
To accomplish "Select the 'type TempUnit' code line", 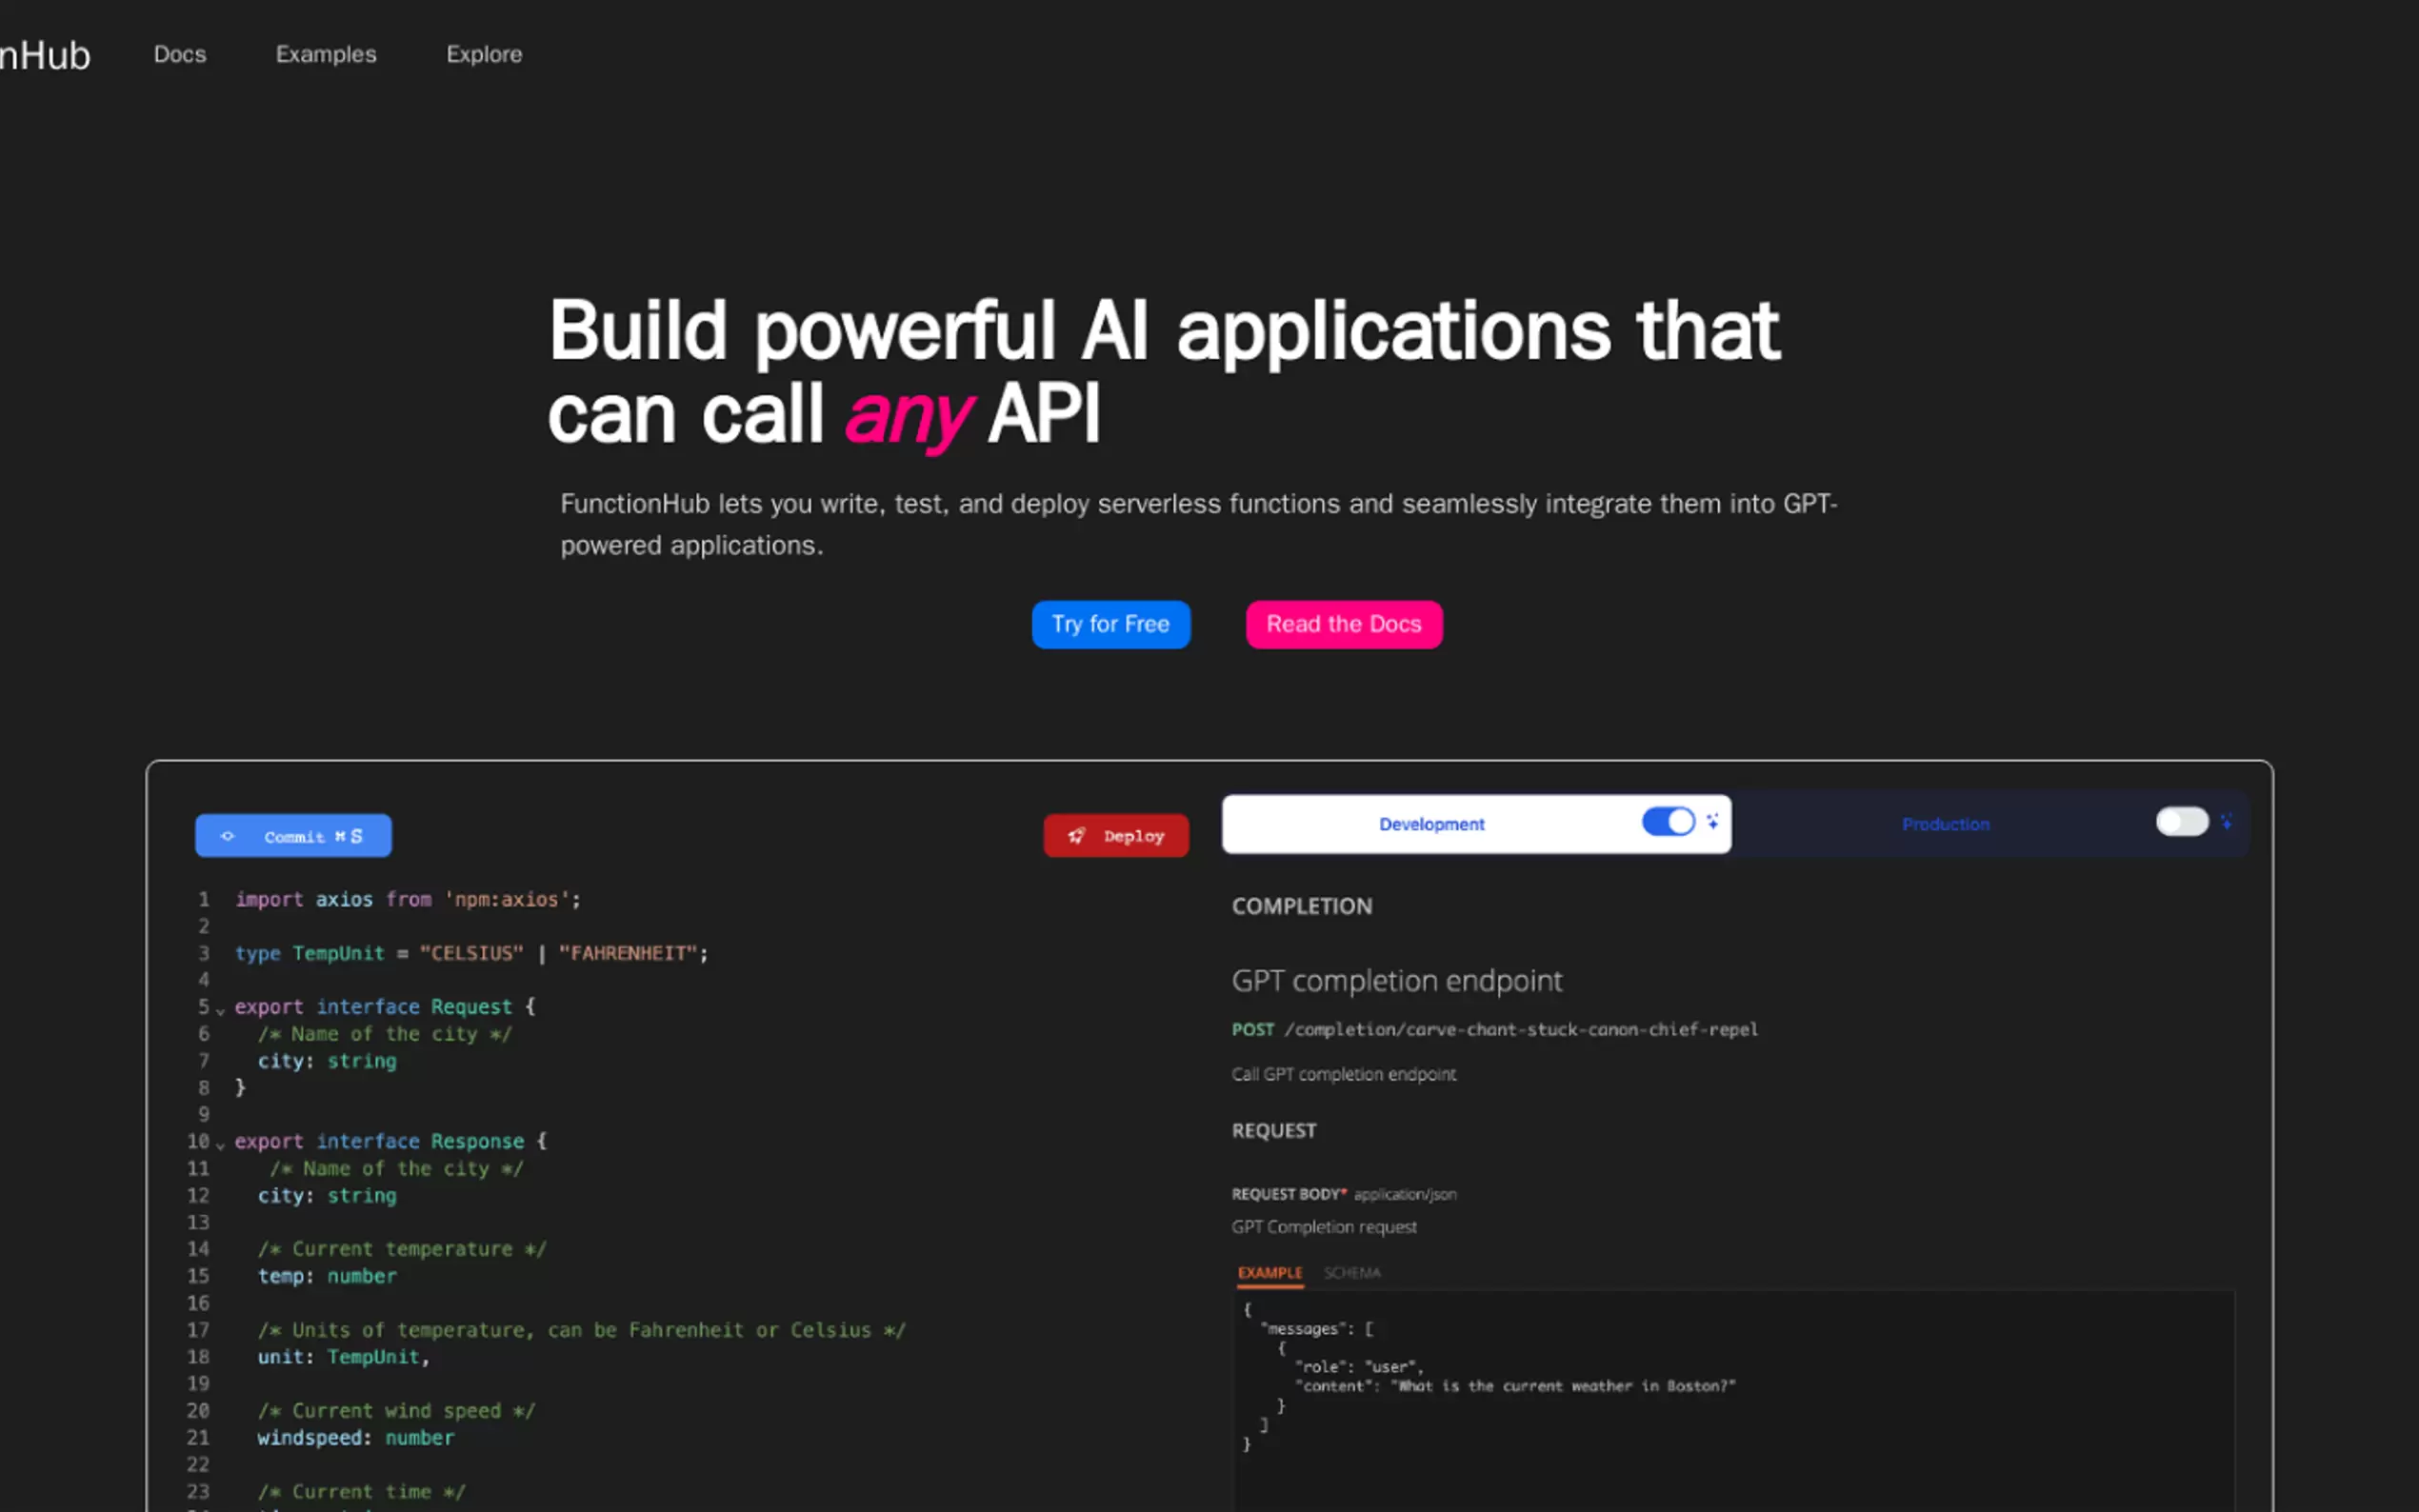I will 471,953.
